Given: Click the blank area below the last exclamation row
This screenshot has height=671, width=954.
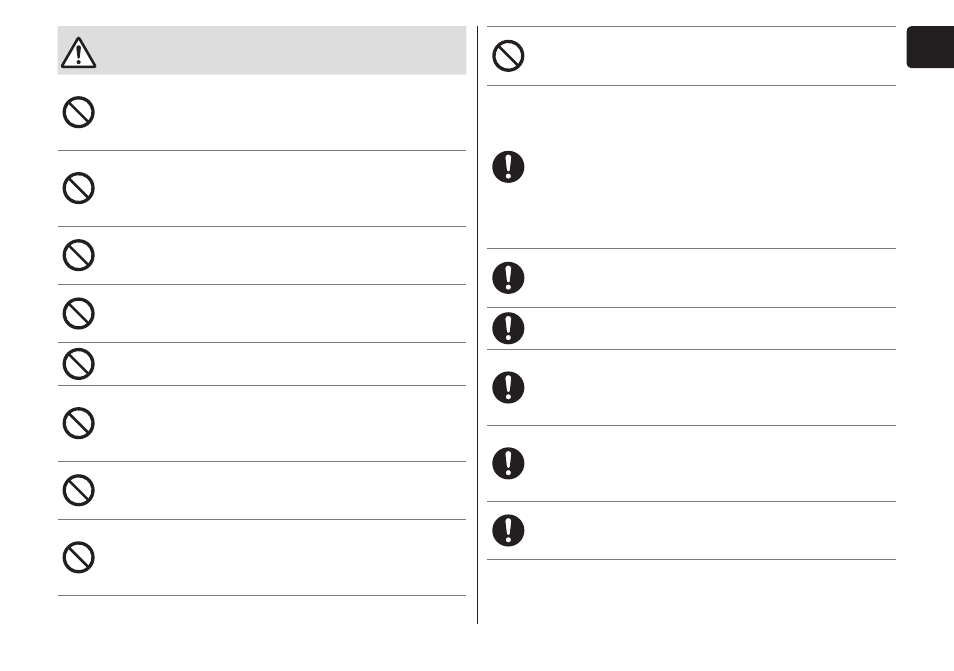Looking at the screenshot, I should click(691, 591).
